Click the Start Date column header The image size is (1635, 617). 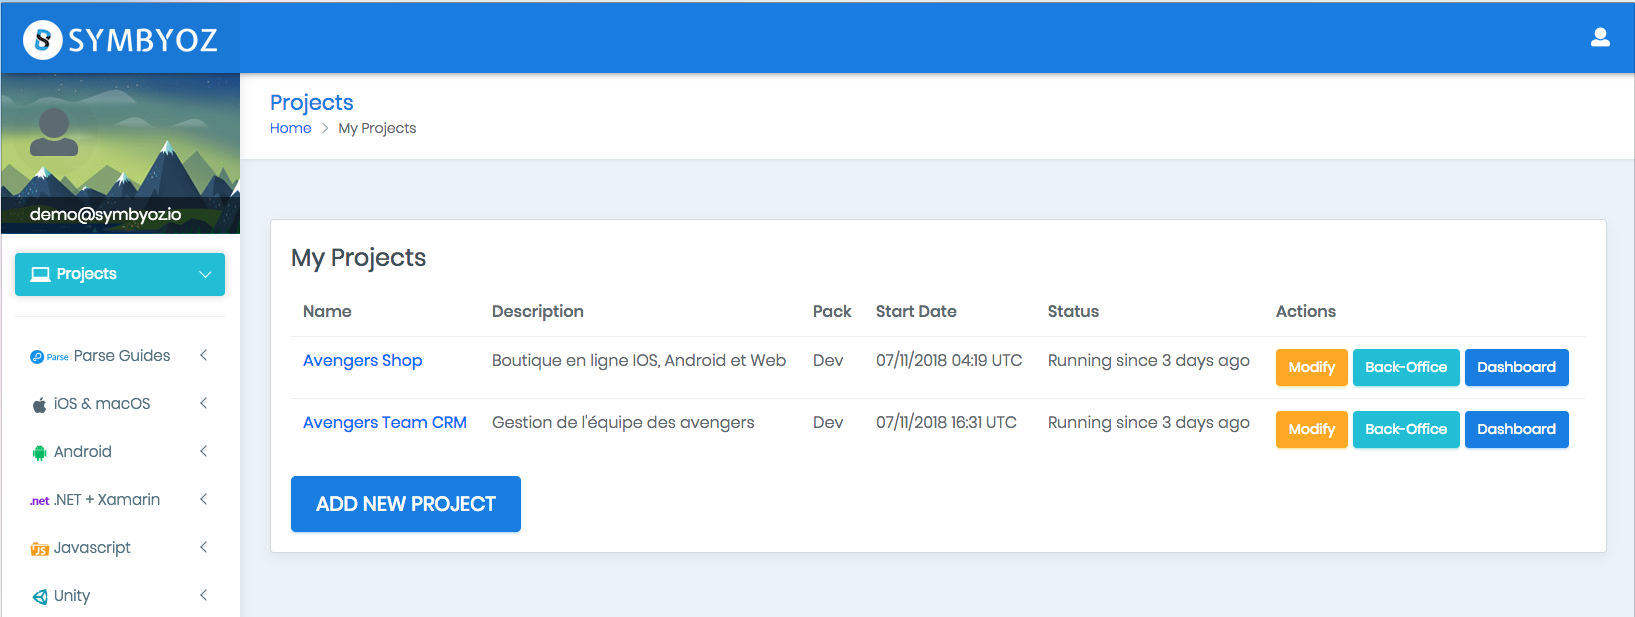(916, 311)
